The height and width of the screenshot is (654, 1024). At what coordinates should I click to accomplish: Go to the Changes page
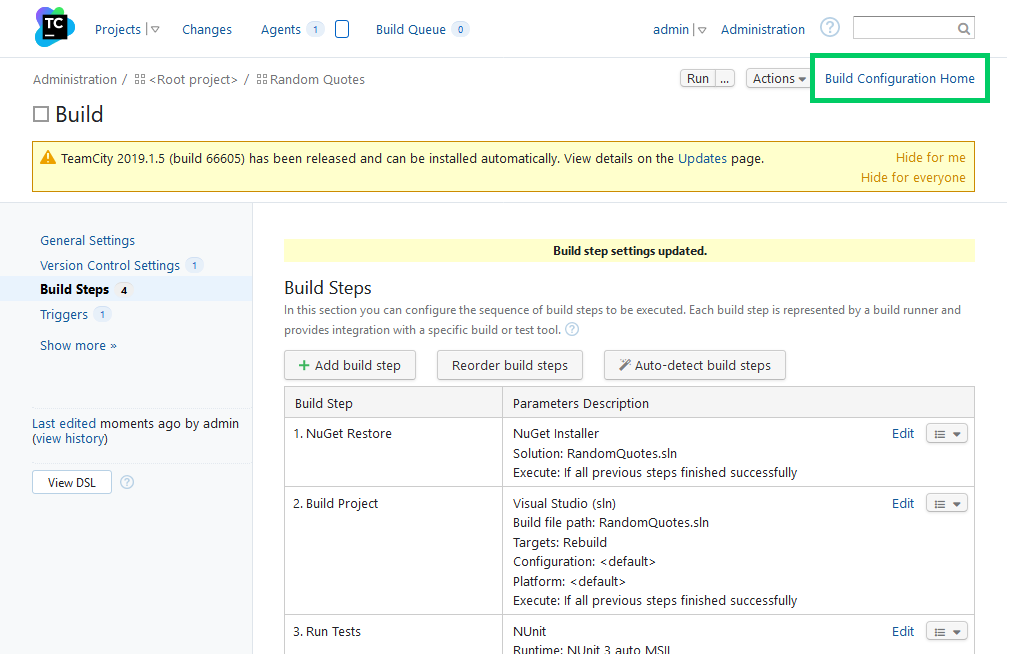pyautogui.click(x=207, y=29)
